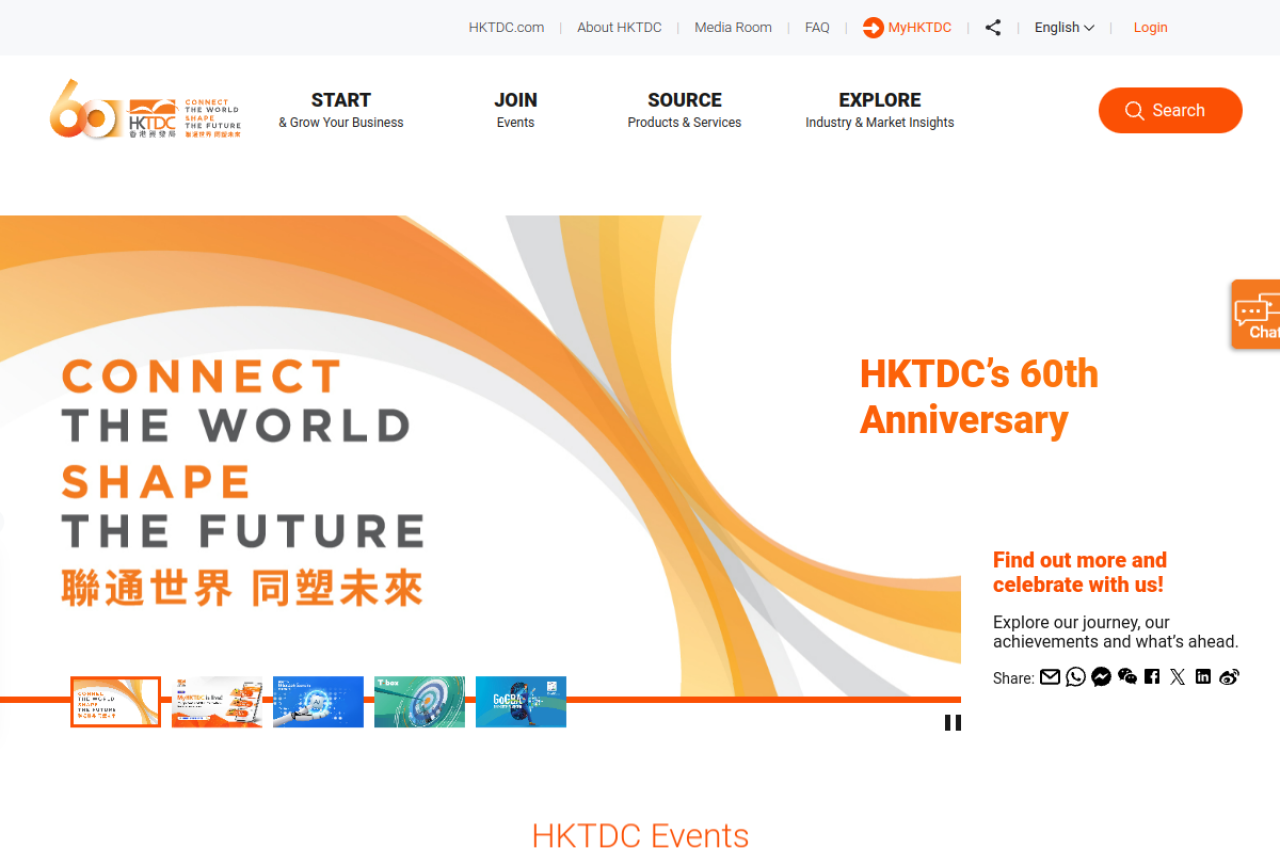Share on the LinkedIn icon
The width and height of the screenshot is (1280, 853).
[x=1203, y=677]
